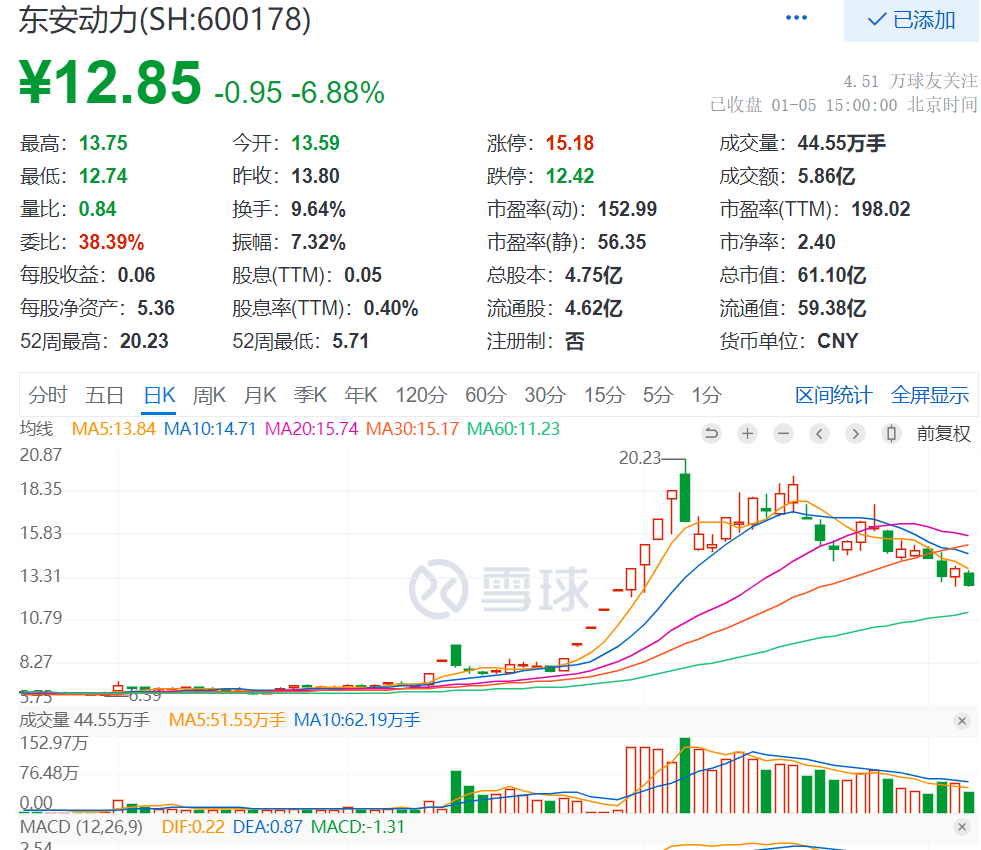Click the 20.23 peak label on chart
Viewport: 981px width, 850px height.
639,458
